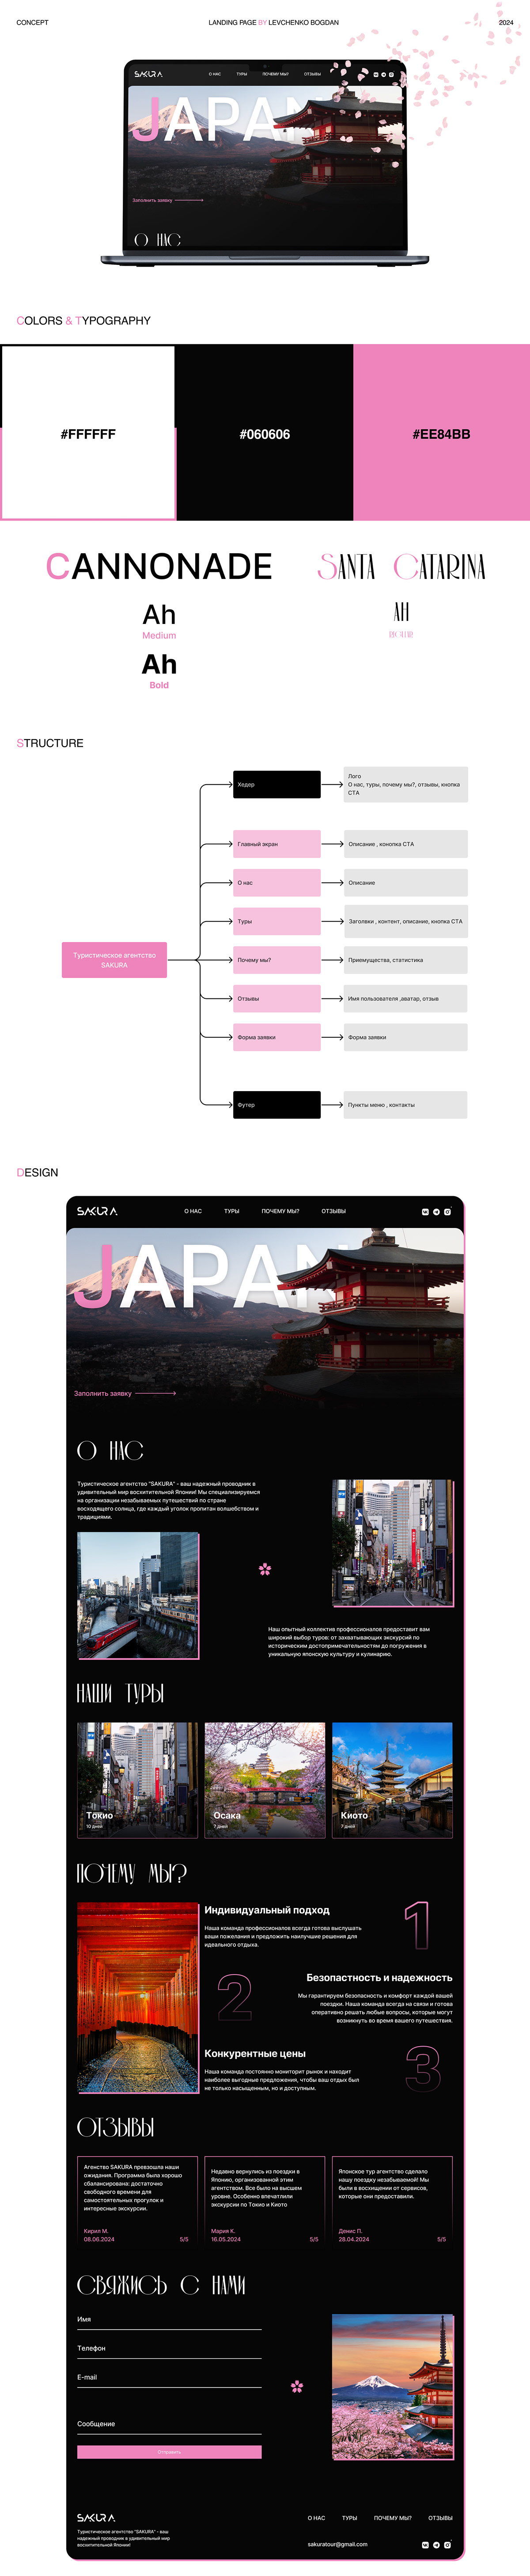Open the Токио tour card
Image resolution: width=530 pixels, height=2576 pixels.
[x=137, y=1780]
